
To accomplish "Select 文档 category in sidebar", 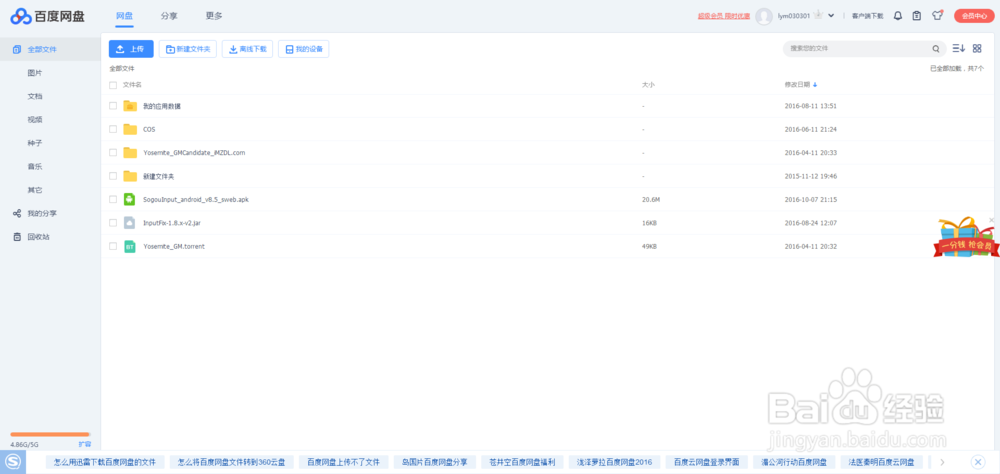I will coord(35,96).
